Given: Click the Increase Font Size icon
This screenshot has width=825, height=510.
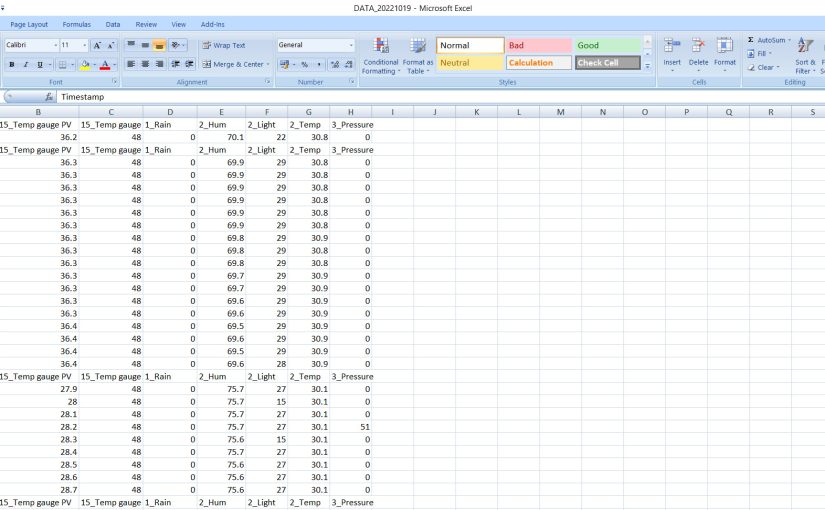Looking at the screenshot, I should click(97, 45).
